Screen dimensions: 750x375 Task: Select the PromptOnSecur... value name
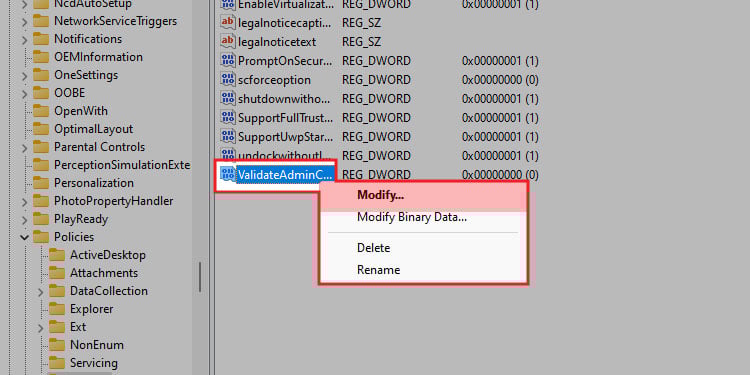(x=285, y=61)
